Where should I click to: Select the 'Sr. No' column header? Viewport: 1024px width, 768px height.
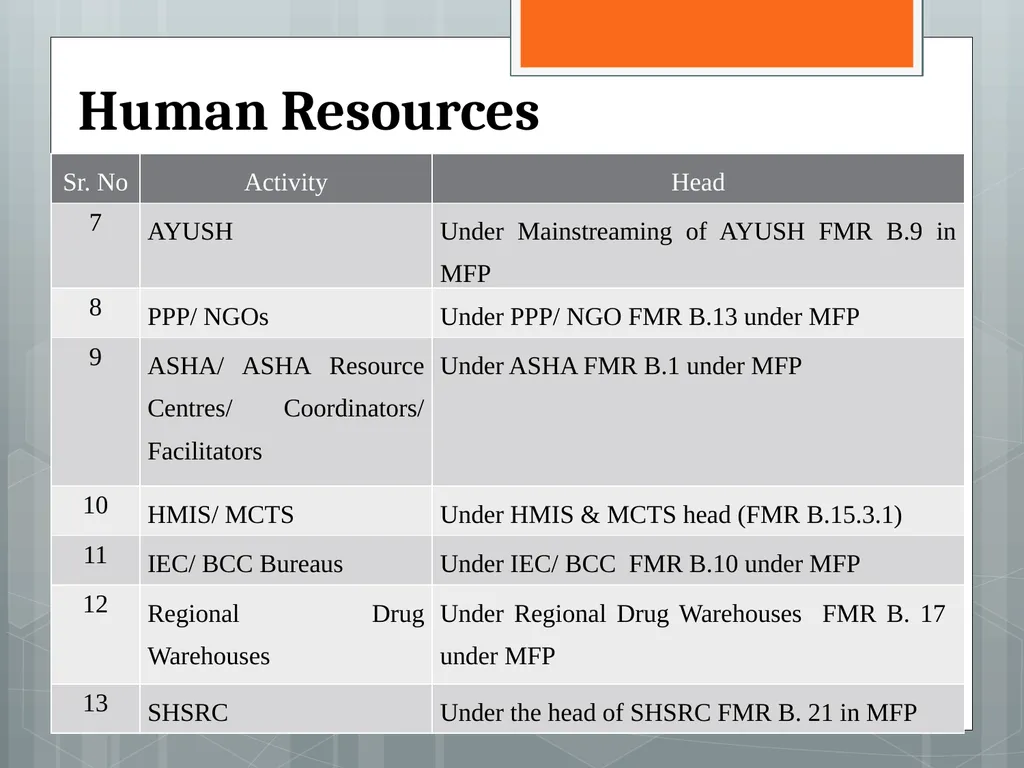[95, 179]
